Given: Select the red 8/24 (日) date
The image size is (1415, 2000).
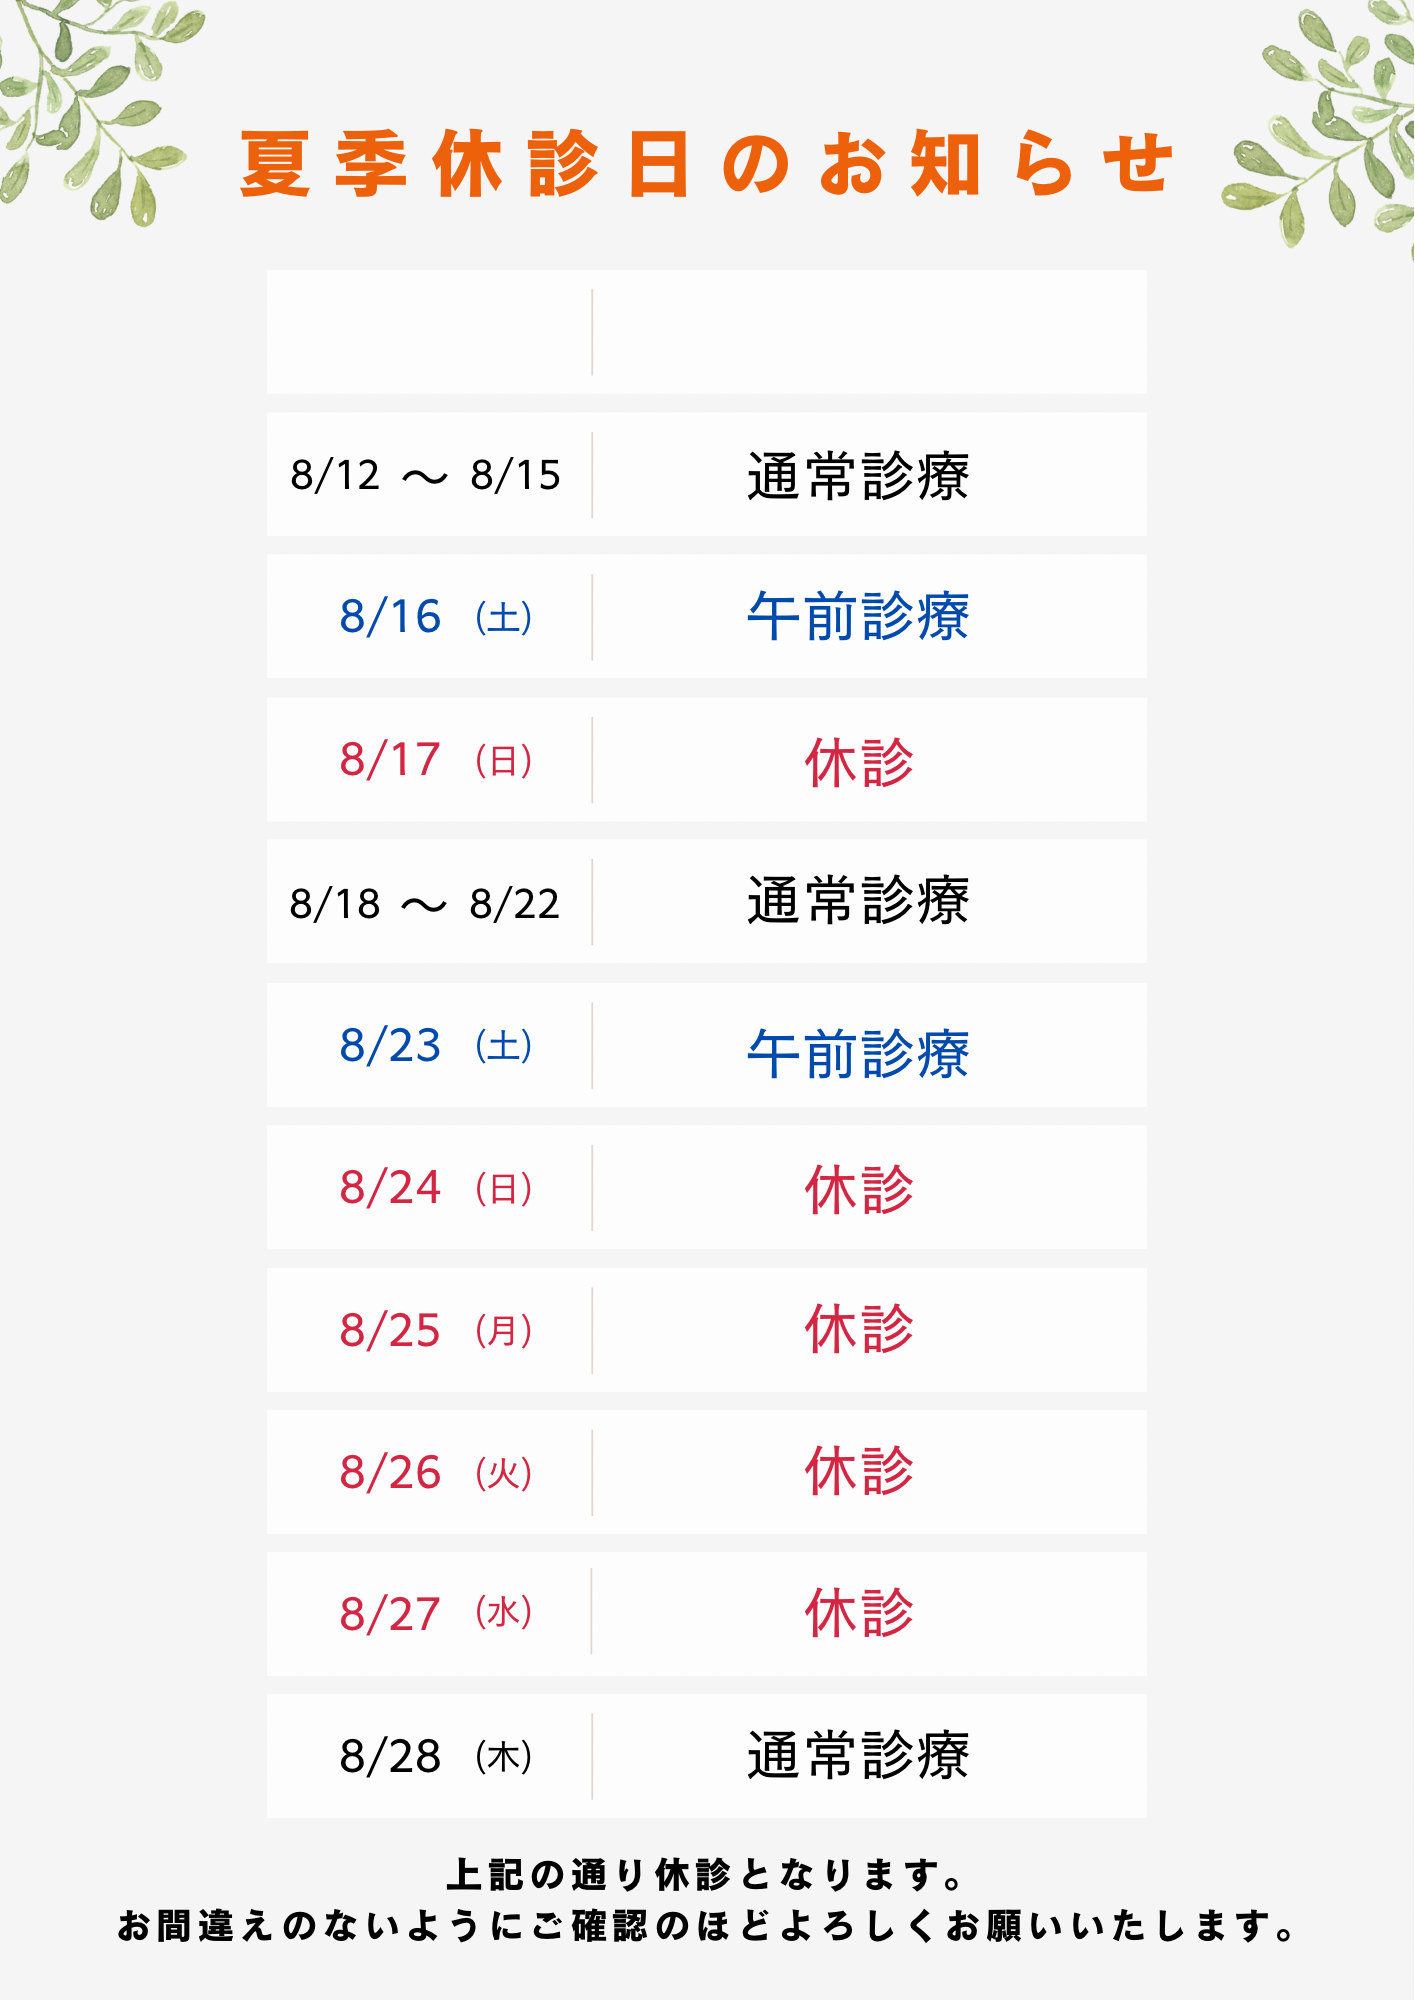Looking at the screenshot, I should pyautogui.click(x=436, y=1188).
